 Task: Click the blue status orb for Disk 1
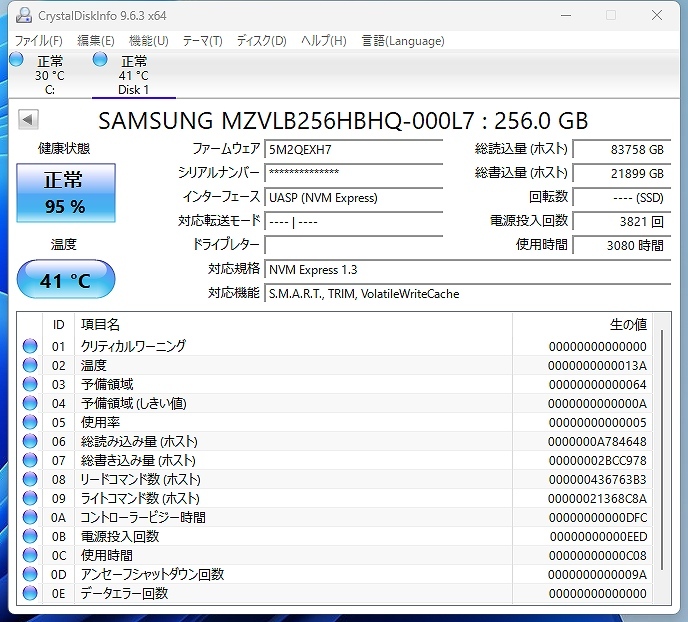pyautogui.click(x=100, y=59)
